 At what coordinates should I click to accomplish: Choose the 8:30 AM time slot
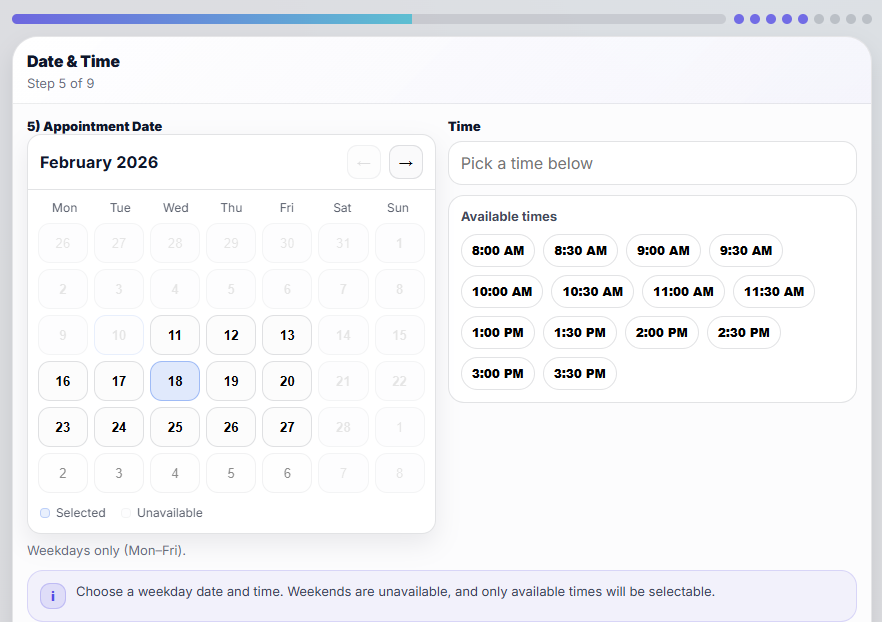[580, 251]
